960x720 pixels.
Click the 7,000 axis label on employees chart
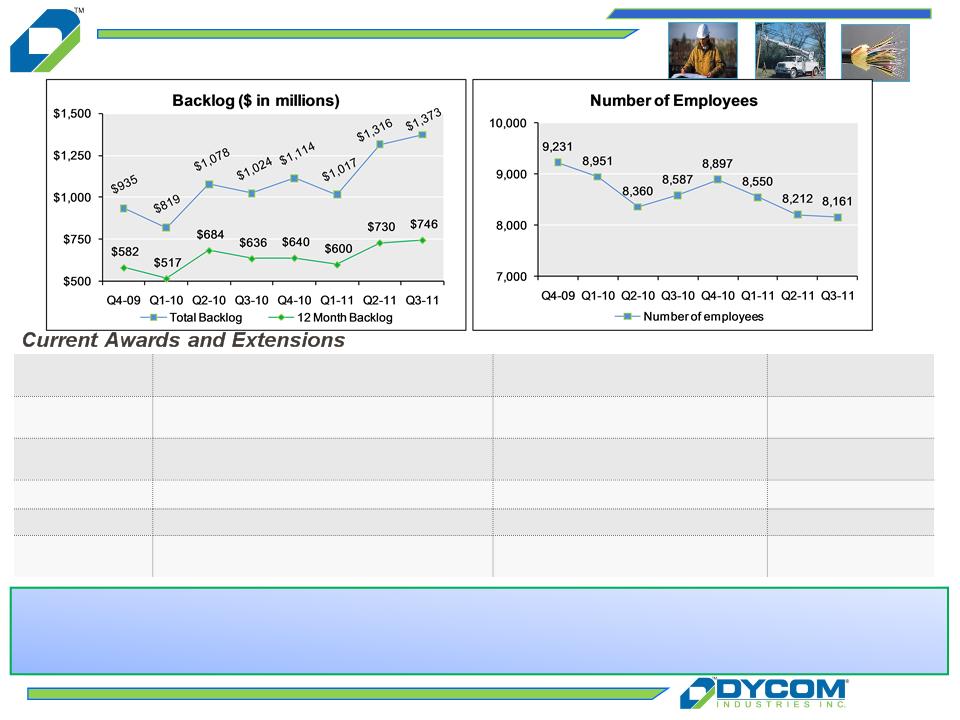[x=511, y=277]
